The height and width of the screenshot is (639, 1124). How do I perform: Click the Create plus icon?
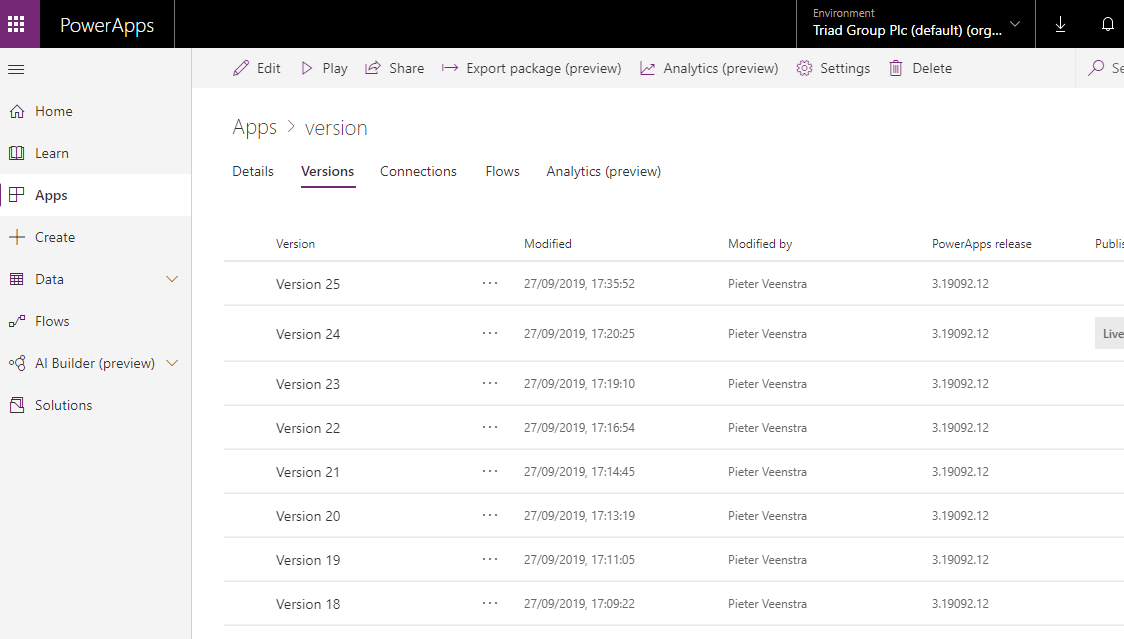point(17,237)
